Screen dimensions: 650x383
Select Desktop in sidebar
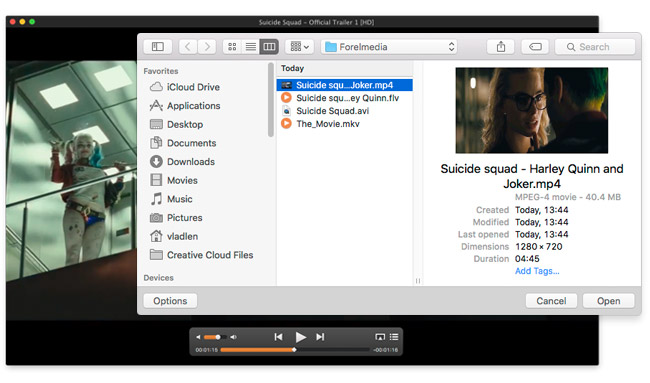(177, 124)
